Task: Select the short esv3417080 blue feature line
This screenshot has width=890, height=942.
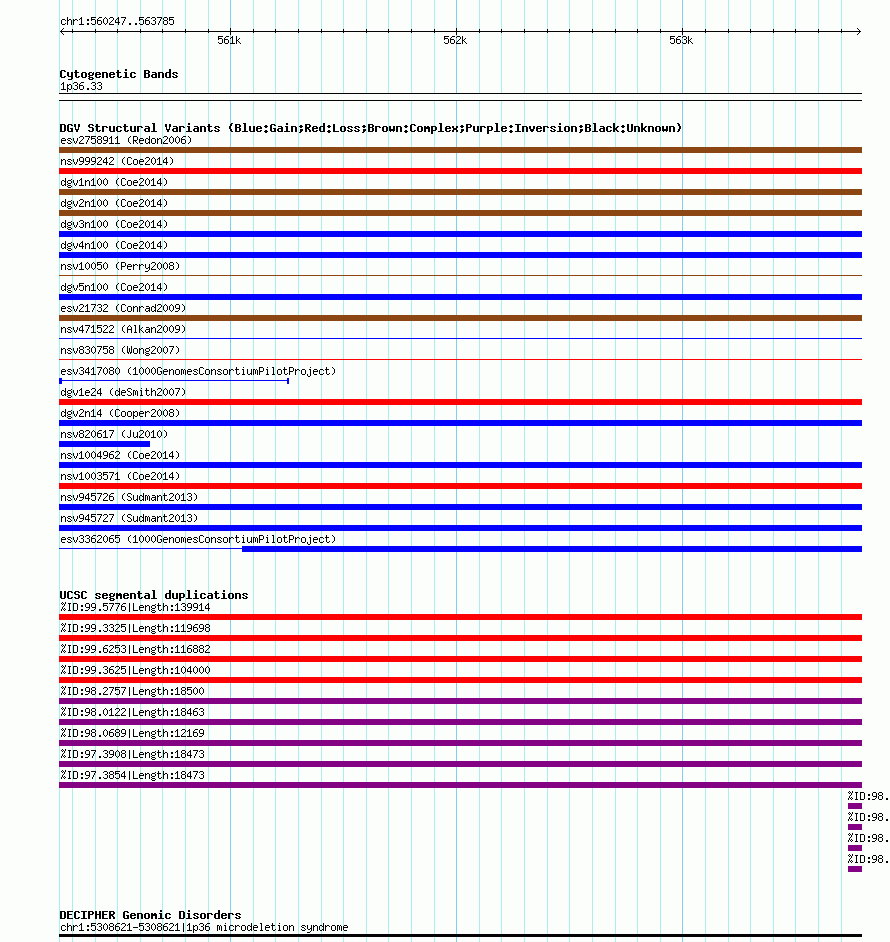Action: pos(174,381)
